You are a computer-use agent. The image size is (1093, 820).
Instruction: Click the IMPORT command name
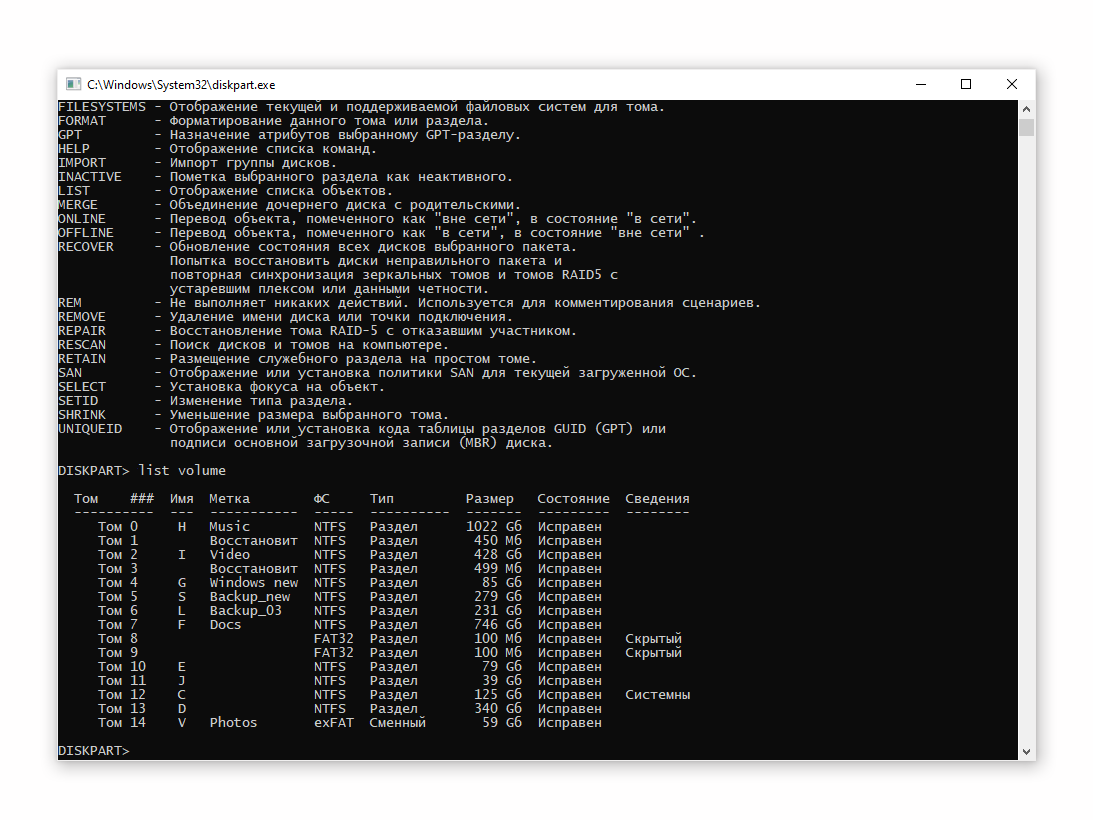click(82, 162)
